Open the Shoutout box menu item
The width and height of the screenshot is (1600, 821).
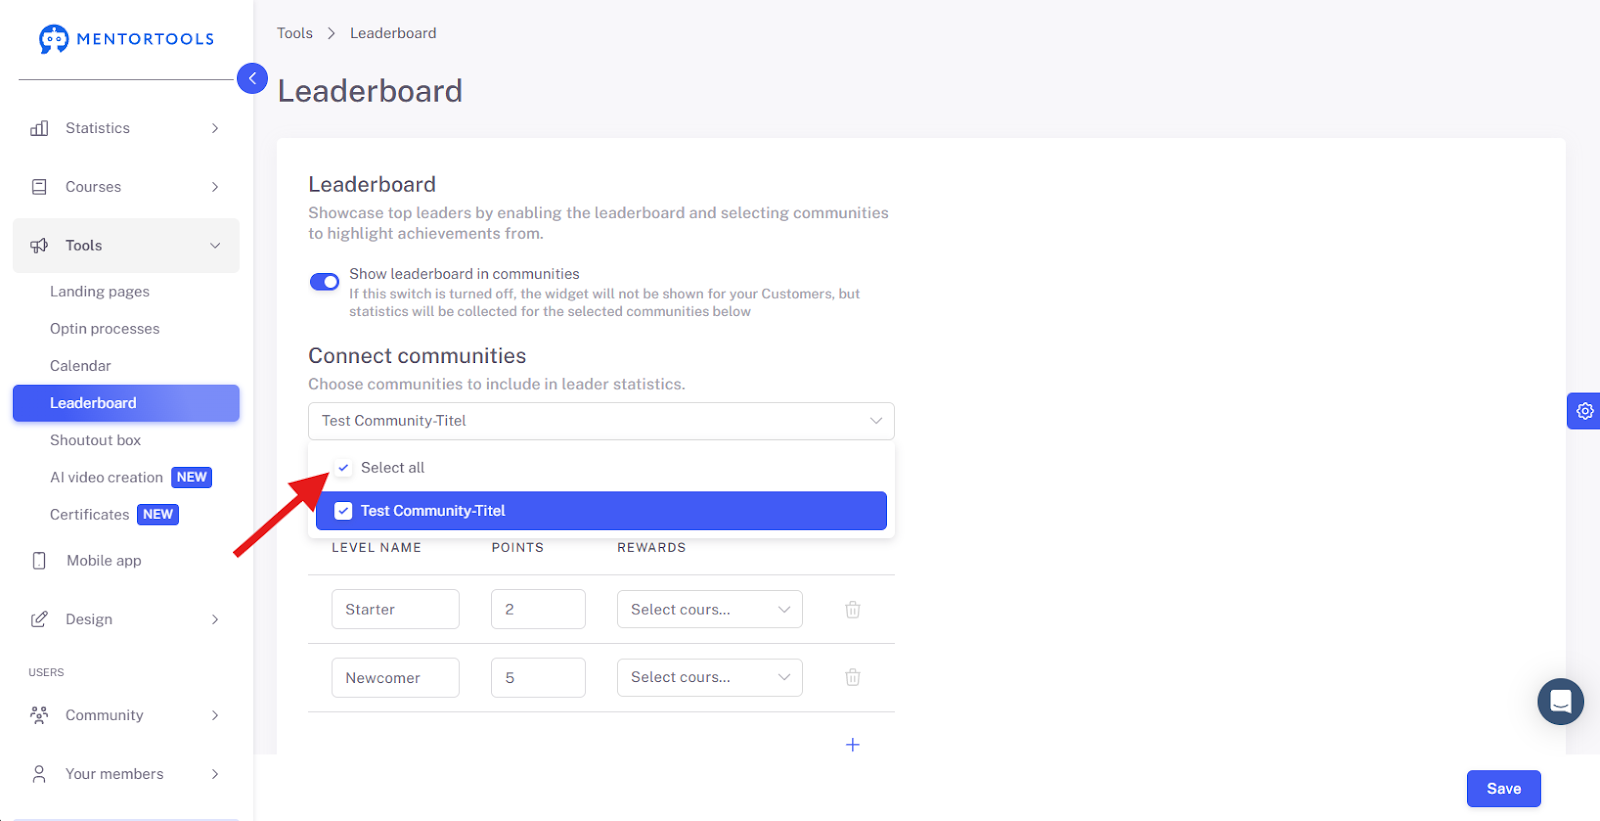tap(96, 440)
